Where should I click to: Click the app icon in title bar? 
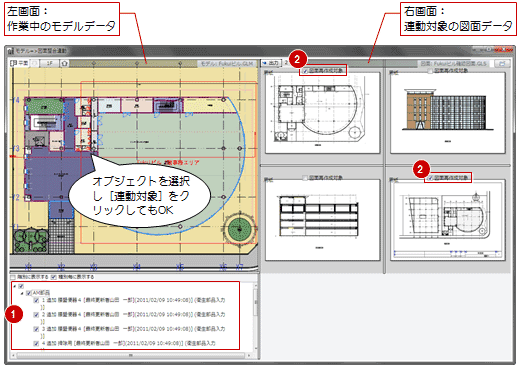[x=11, y=51]
